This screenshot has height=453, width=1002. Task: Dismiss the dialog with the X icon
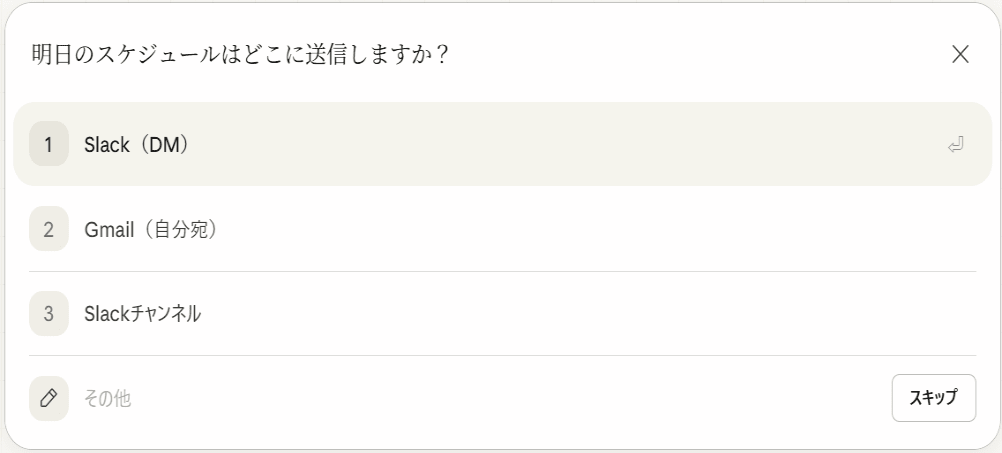(x=960, y=55)
